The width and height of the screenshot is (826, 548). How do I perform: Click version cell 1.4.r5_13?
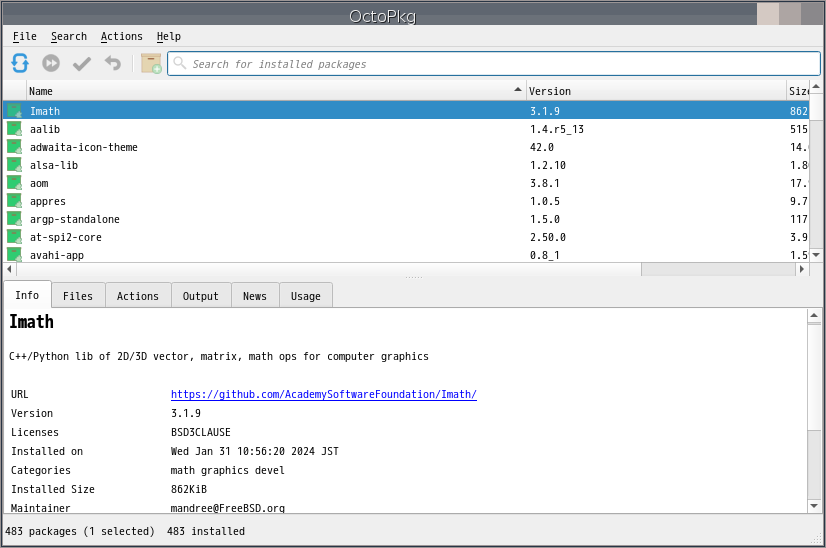click(557, 129)
